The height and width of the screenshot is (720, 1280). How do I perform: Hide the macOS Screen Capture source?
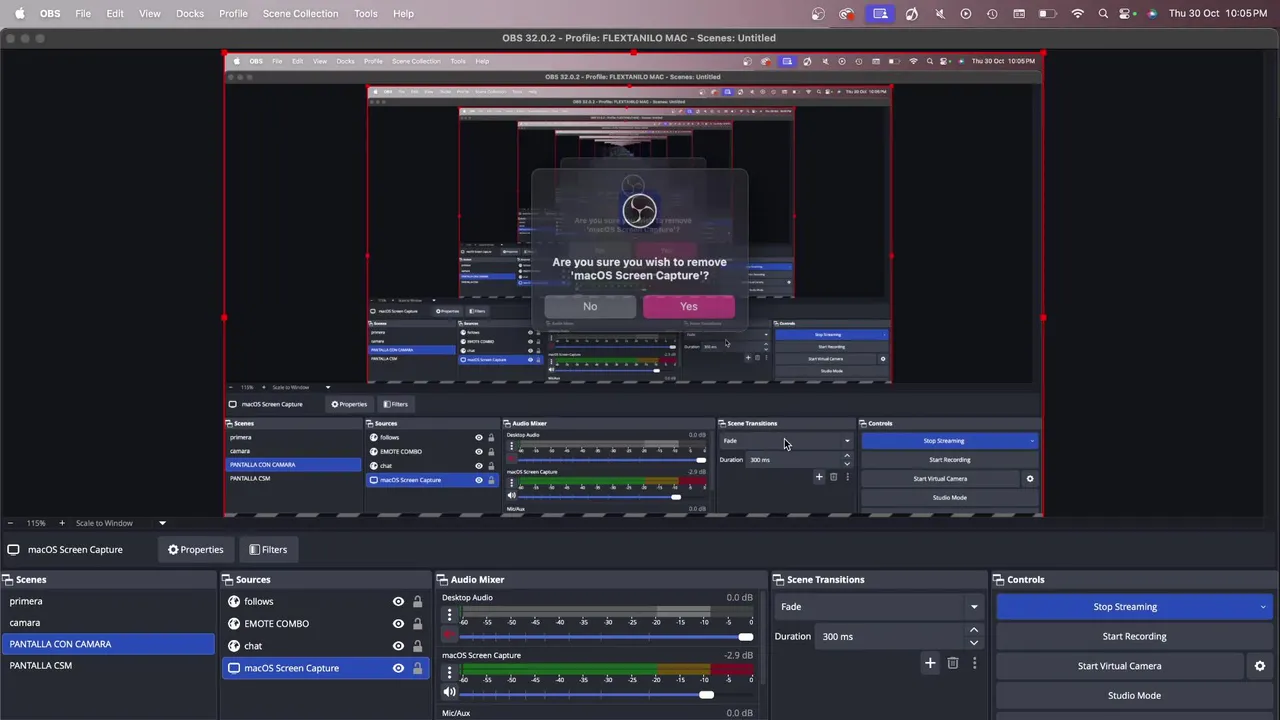tap(398, 668)
